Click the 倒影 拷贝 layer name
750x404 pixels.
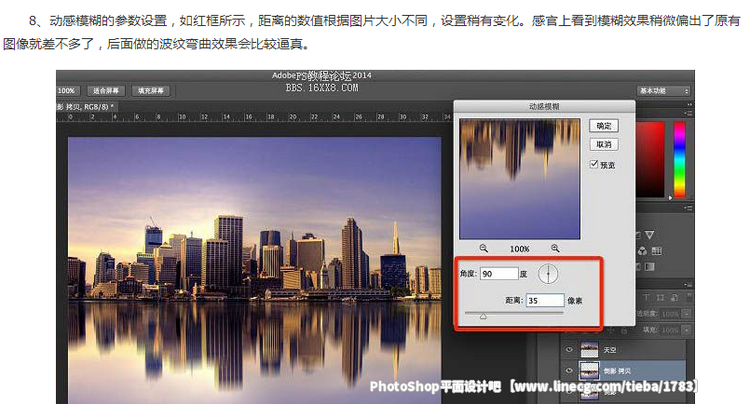tap(616, 371)
